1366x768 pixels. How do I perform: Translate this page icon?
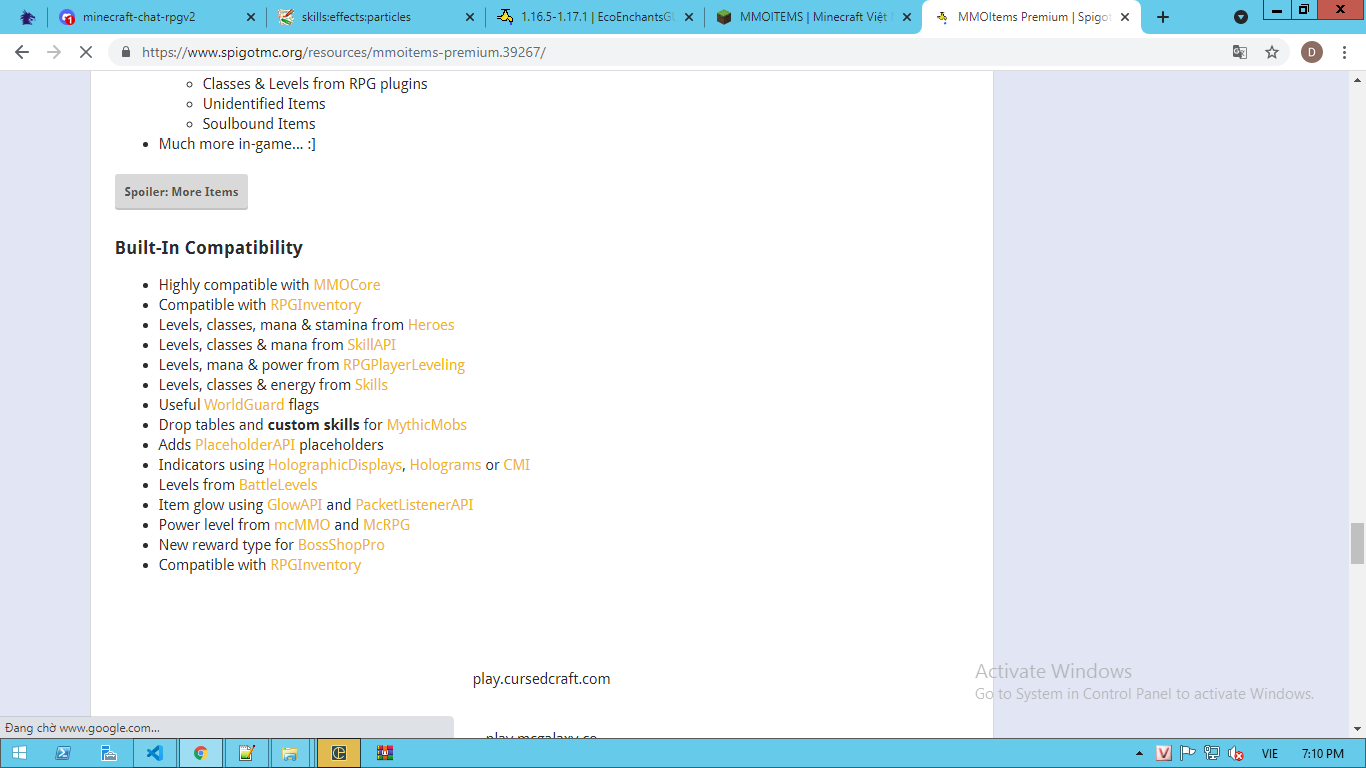pos(1240,52)
